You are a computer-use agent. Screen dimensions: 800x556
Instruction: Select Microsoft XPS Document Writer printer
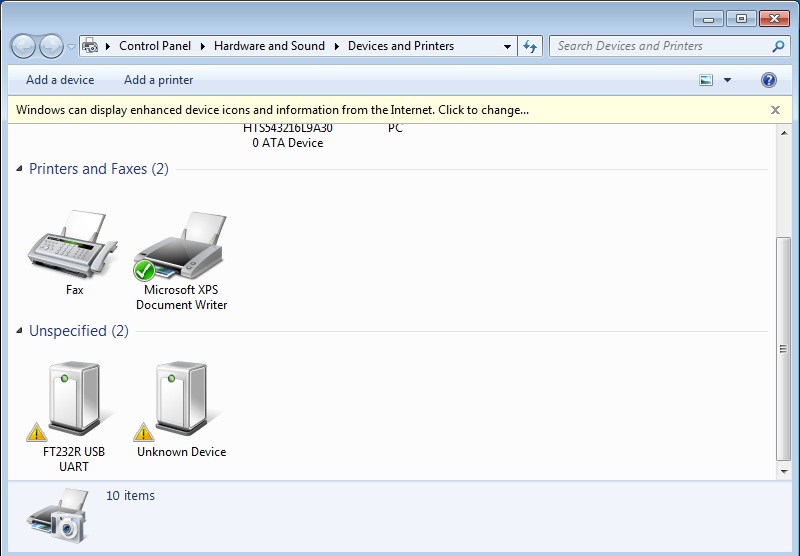[181, 247]
